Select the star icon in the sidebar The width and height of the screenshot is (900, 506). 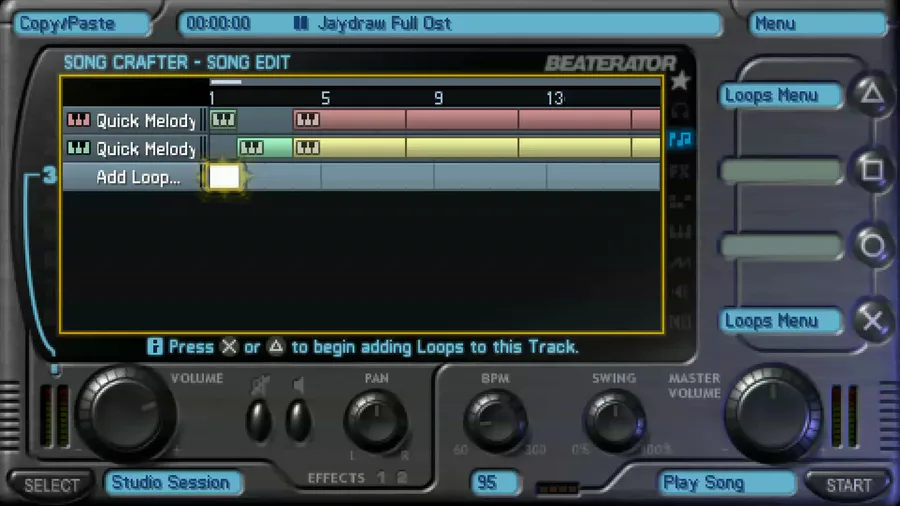coord(680,81)
